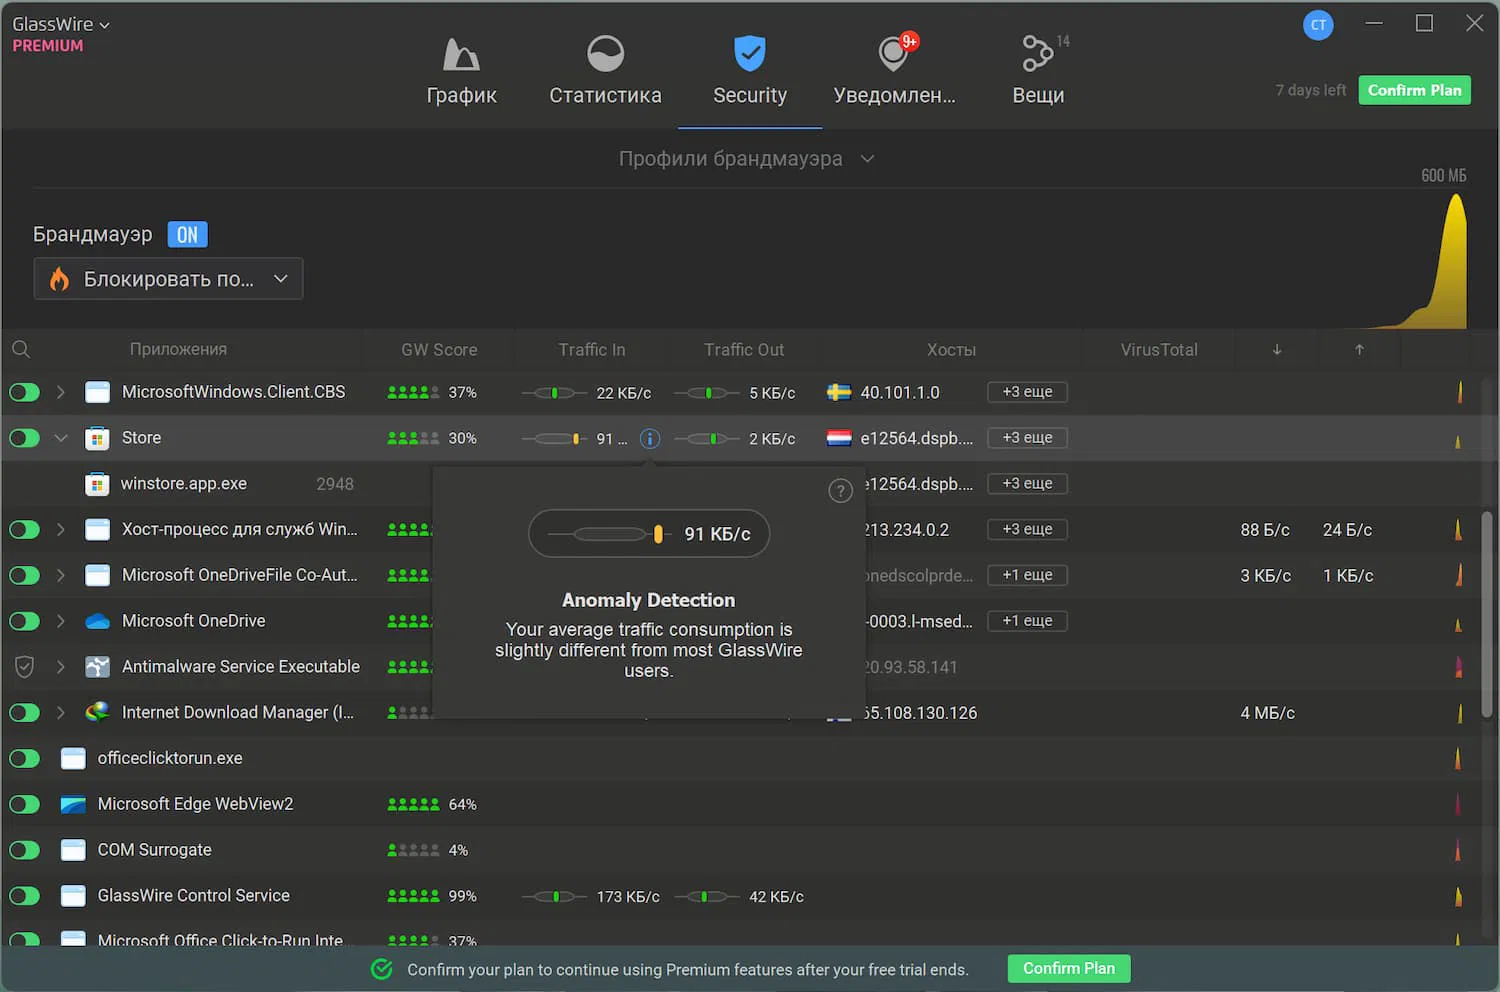Go to the Вещи tab
This screenshot has height=992, width=1500.
pos(1039,71)
